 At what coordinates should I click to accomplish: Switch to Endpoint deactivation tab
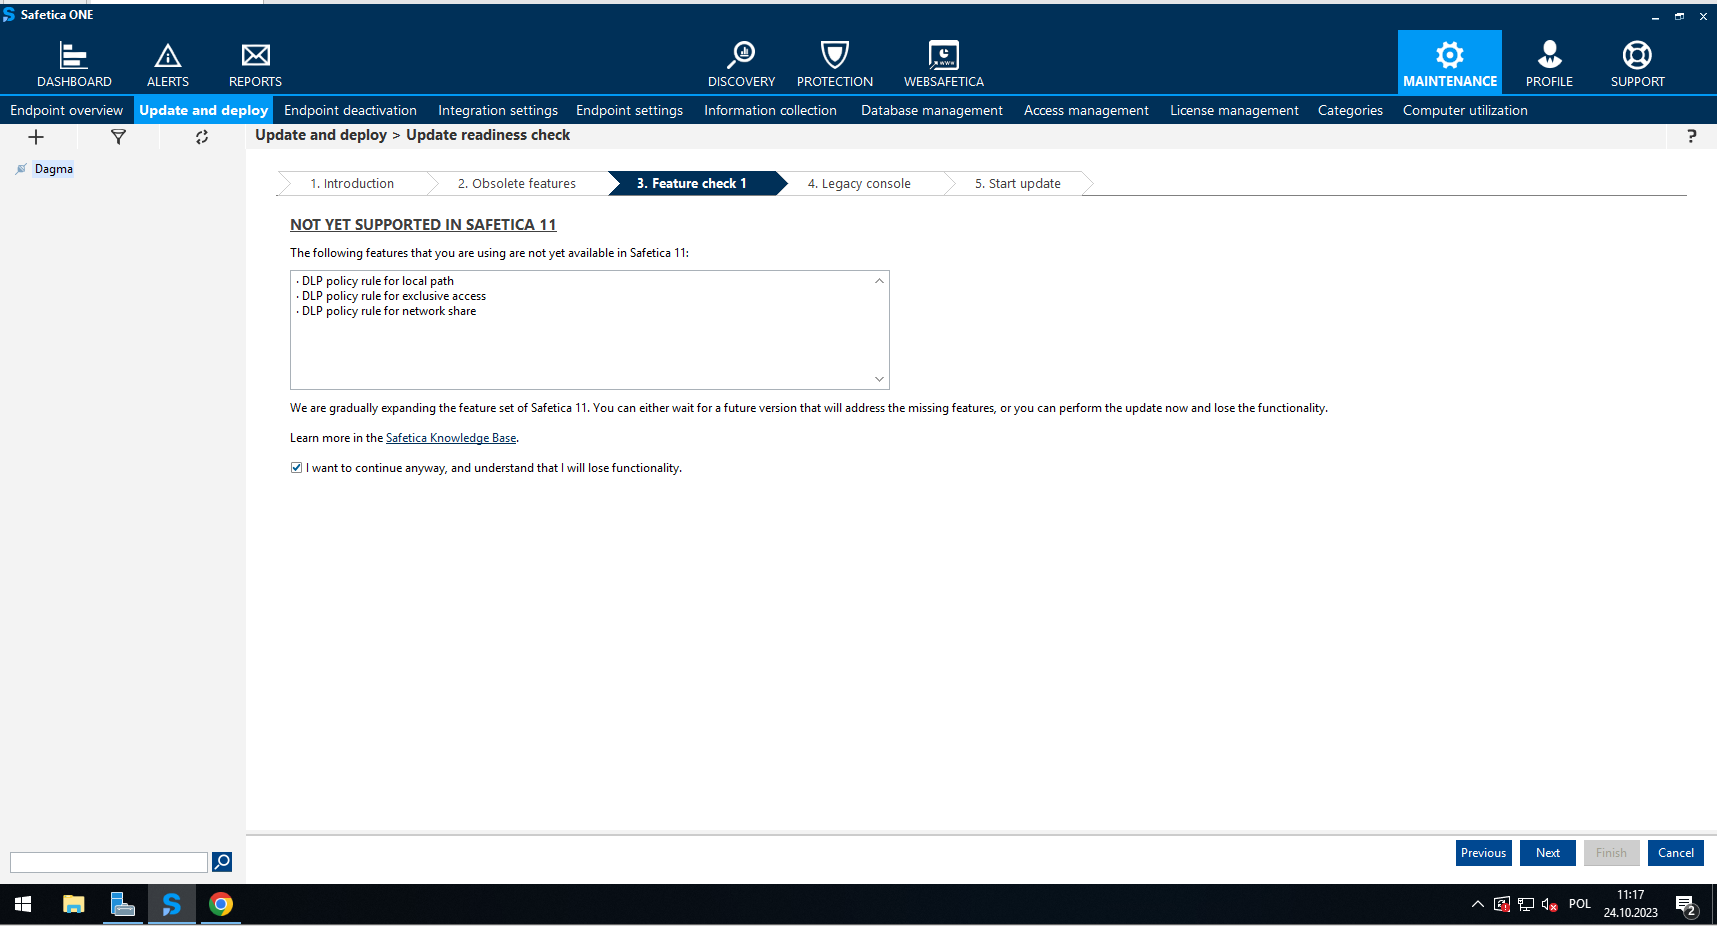coord(350,110)
